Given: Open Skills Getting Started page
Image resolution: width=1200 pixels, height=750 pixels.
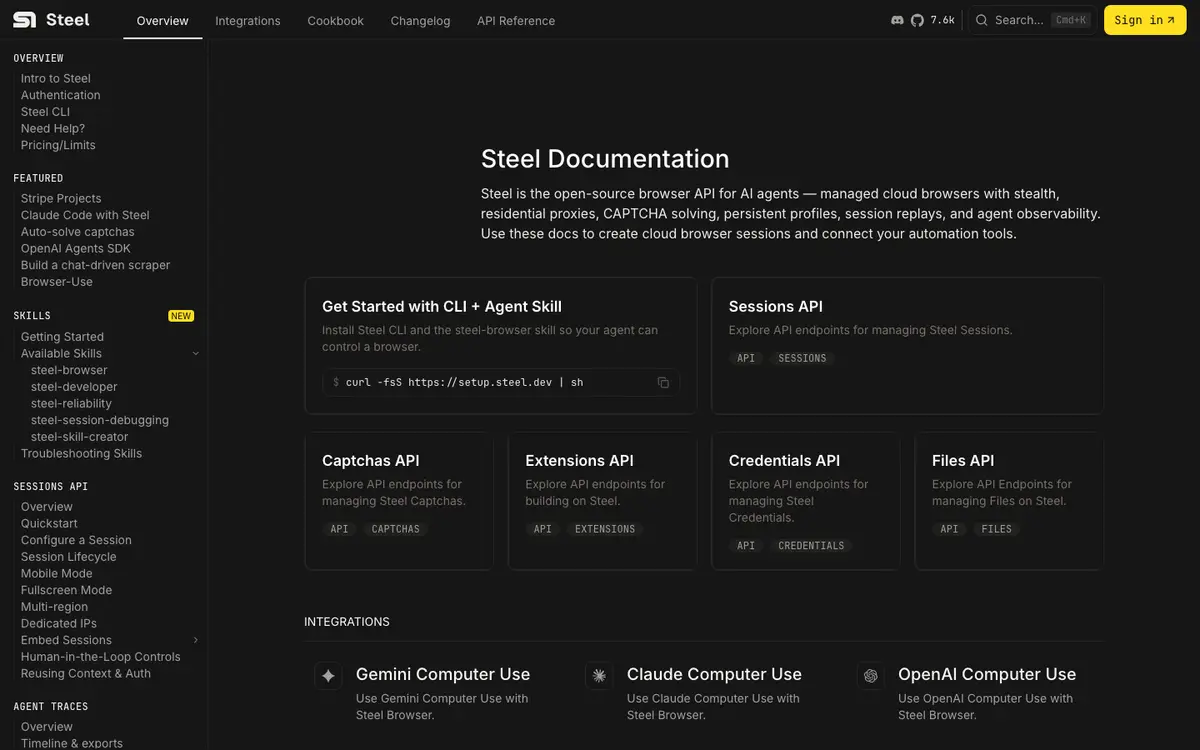Looking at the screenshot, I should (x=62, y=337).
